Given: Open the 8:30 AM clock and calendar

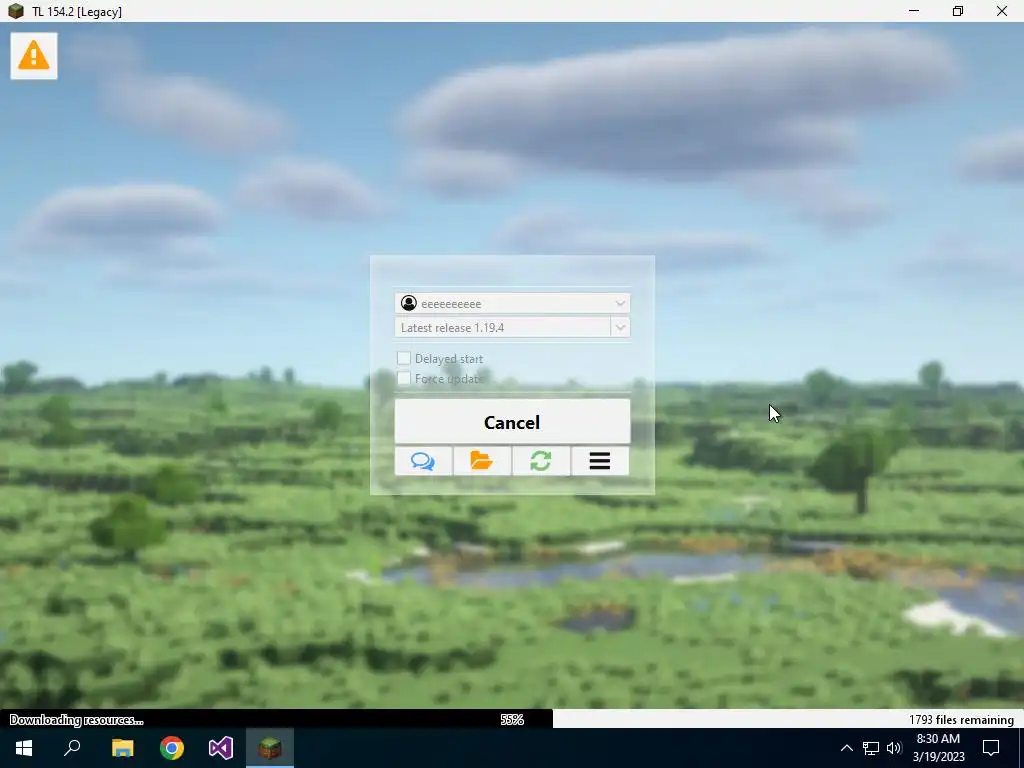Looking at the screenshot, I should coord(938,748).
